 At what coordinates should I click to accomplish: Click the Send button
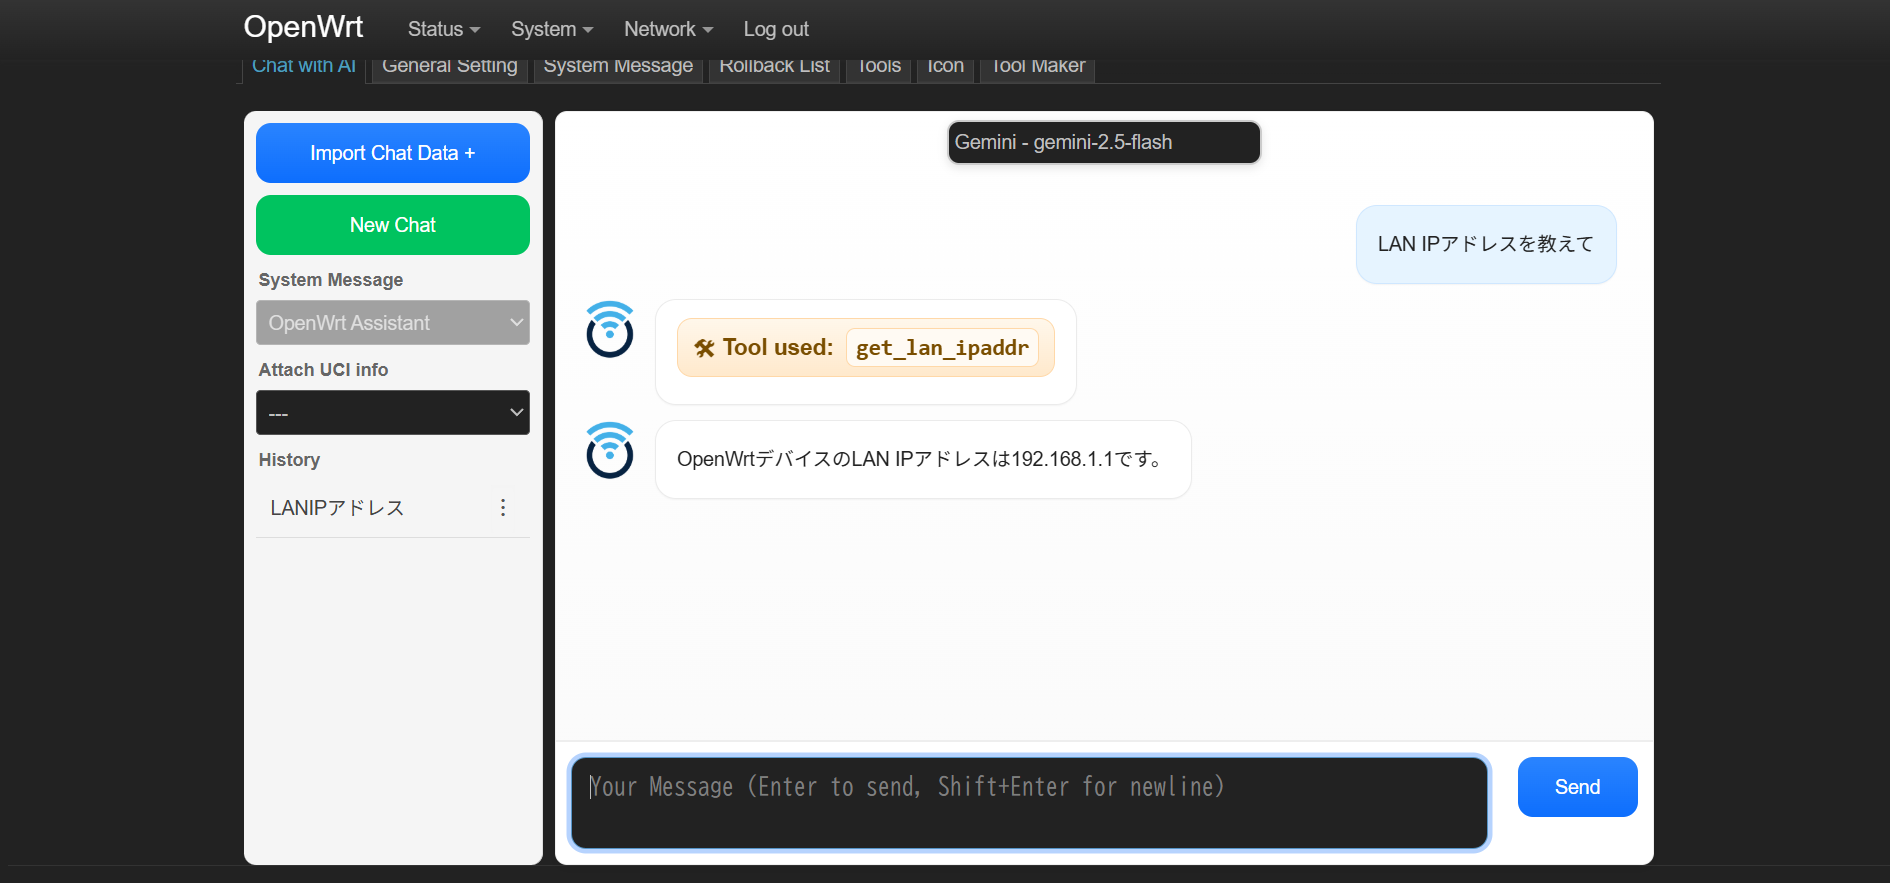coord(1576,787)
